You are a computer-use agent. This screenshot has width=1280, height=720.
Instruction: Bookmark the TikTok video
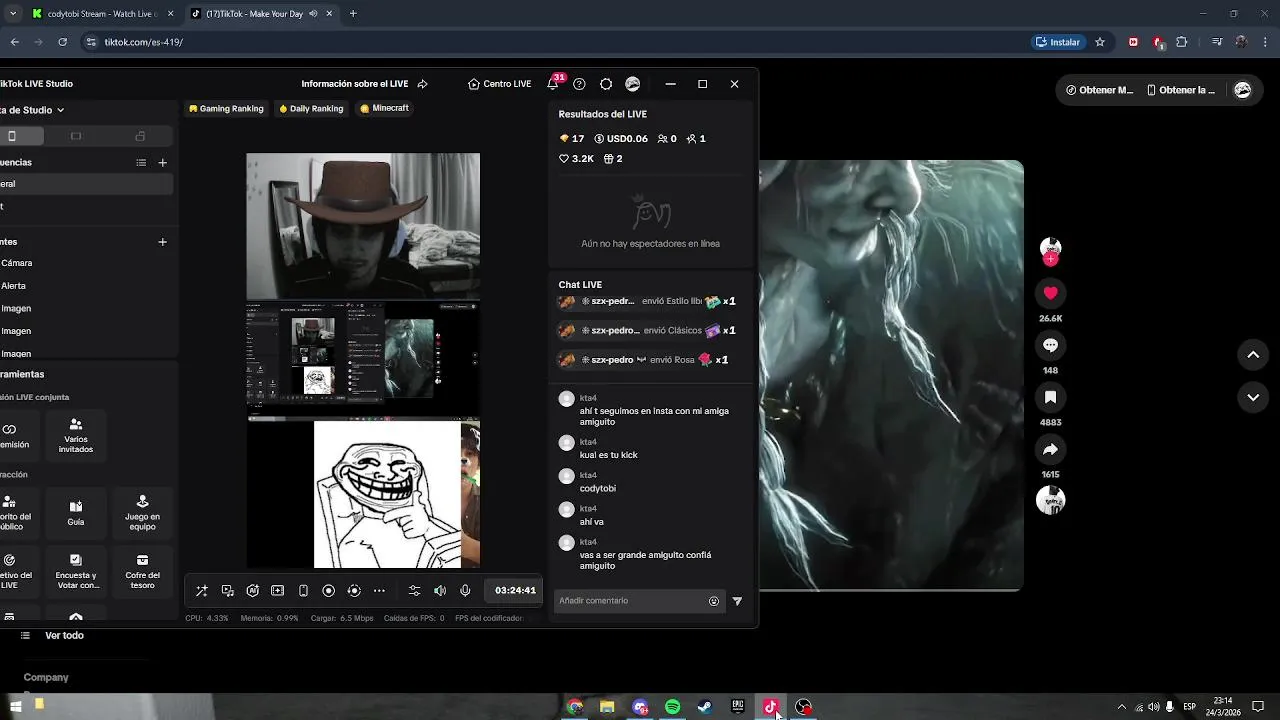pyautogui.click(x=1050, y=397)
